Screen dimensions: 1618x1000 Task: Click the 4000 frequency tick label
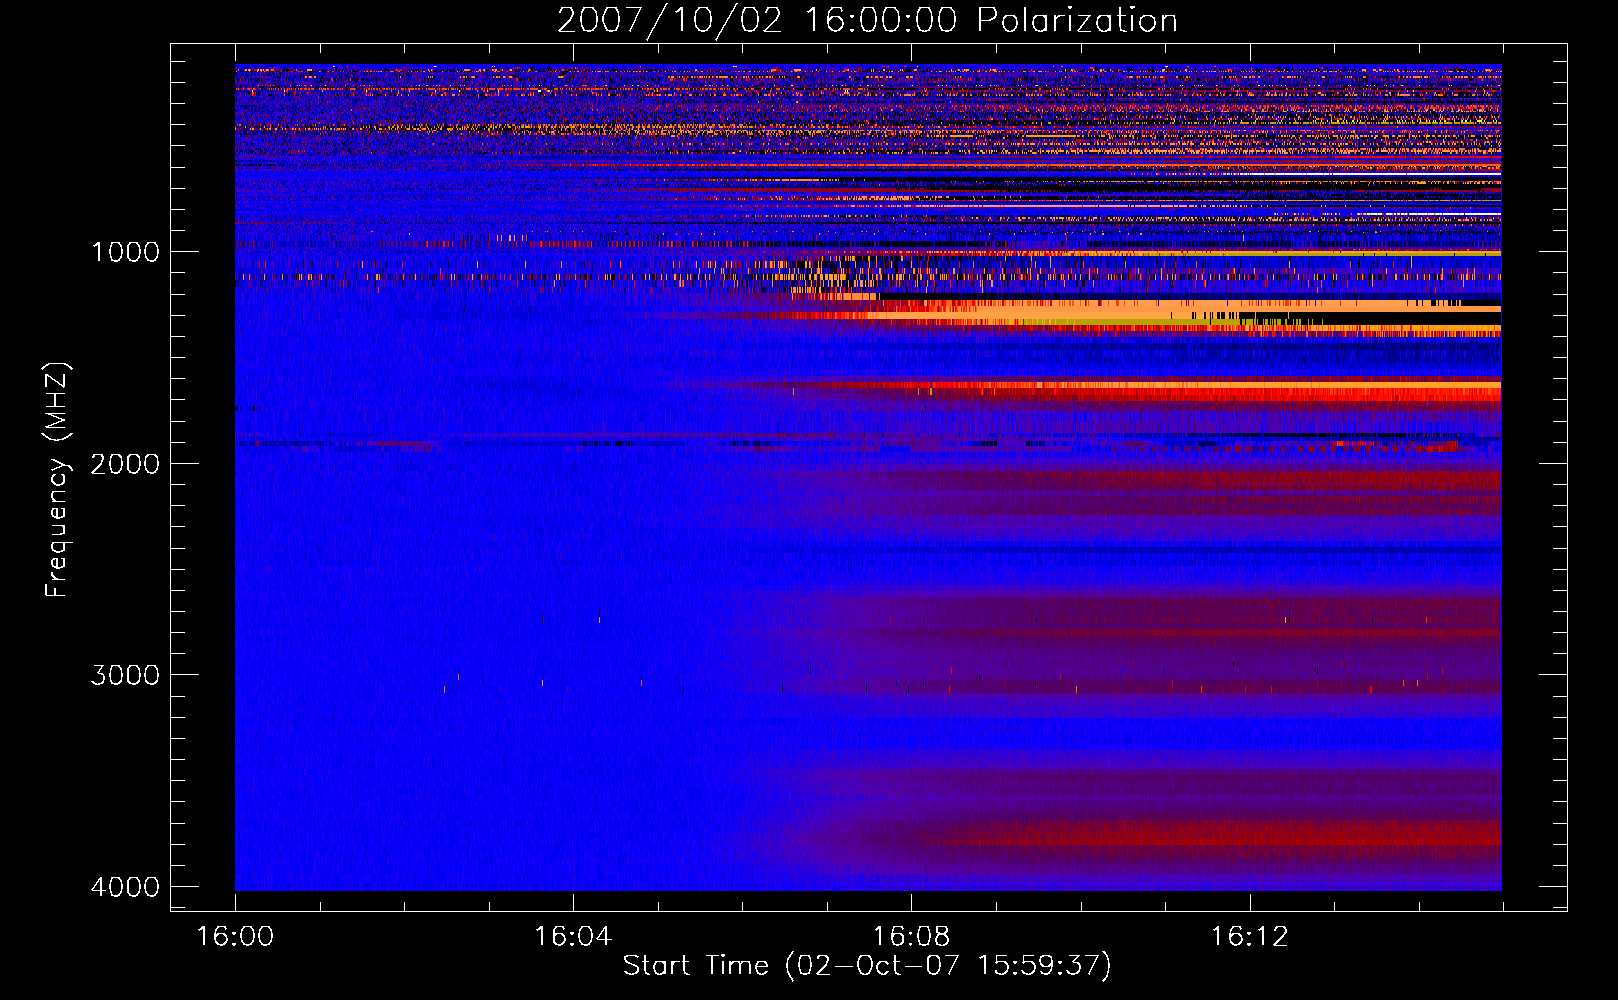click(125, 887)
